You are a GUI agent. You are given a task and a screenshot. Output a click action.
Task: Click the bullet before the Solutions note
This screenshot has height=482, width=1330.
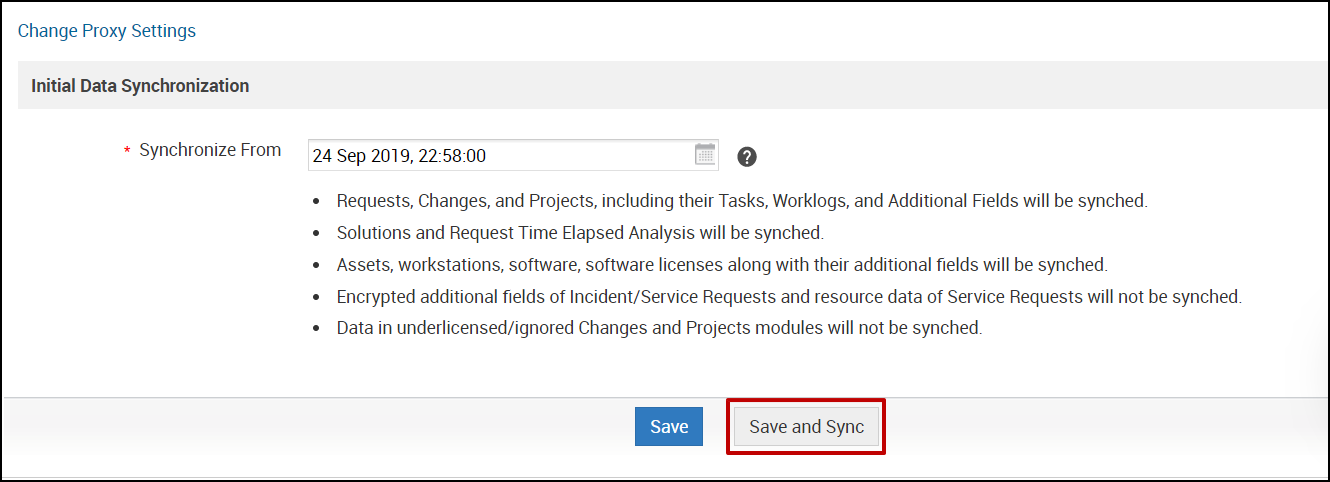coord(317,234)
